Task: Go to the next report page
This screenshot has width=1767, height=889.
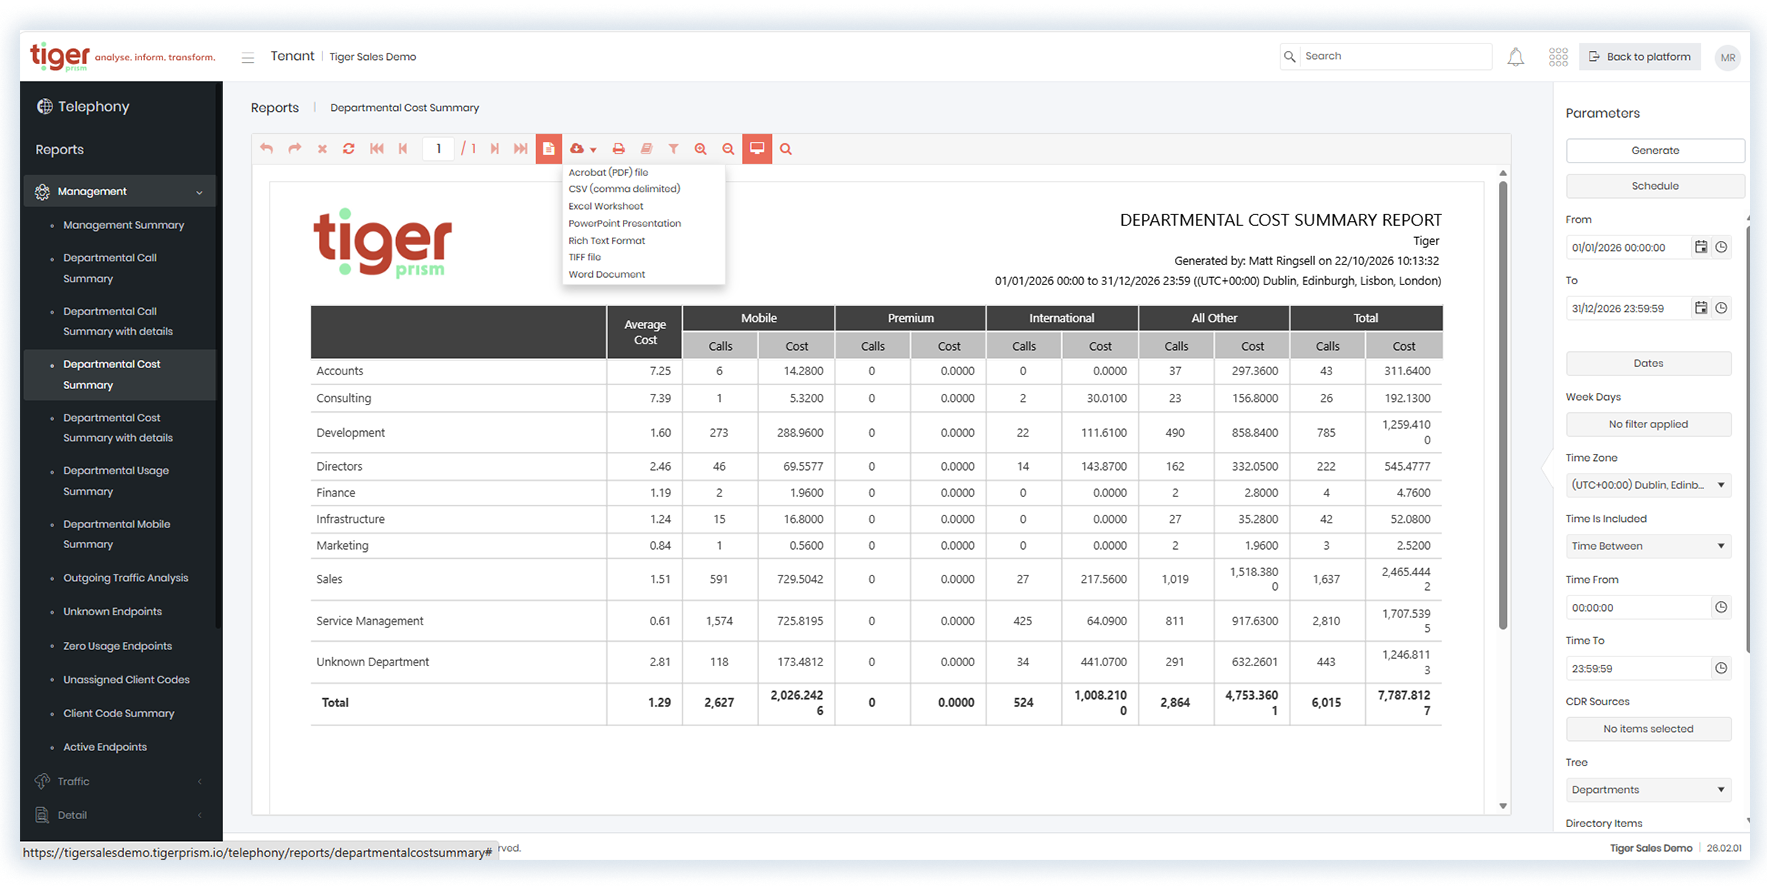Action: [494, 149]
